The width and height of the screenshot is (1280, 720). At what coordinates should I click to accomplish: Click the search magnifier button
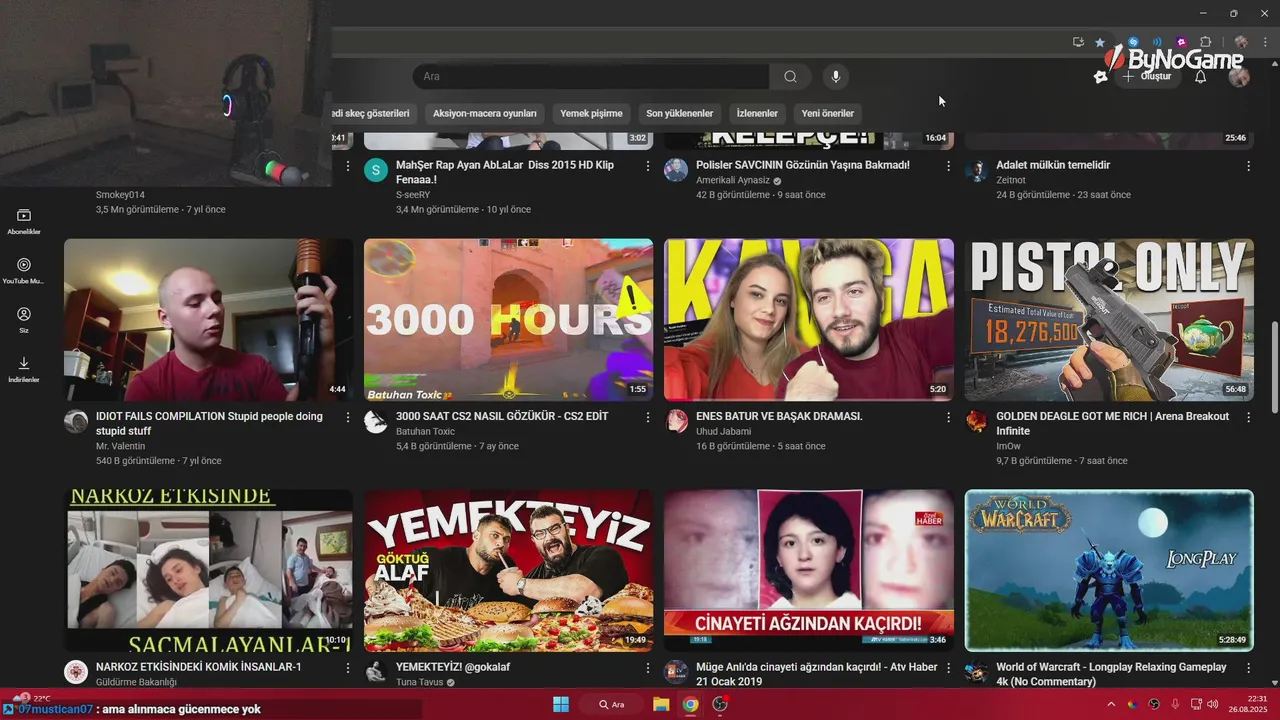click(790, 77)
